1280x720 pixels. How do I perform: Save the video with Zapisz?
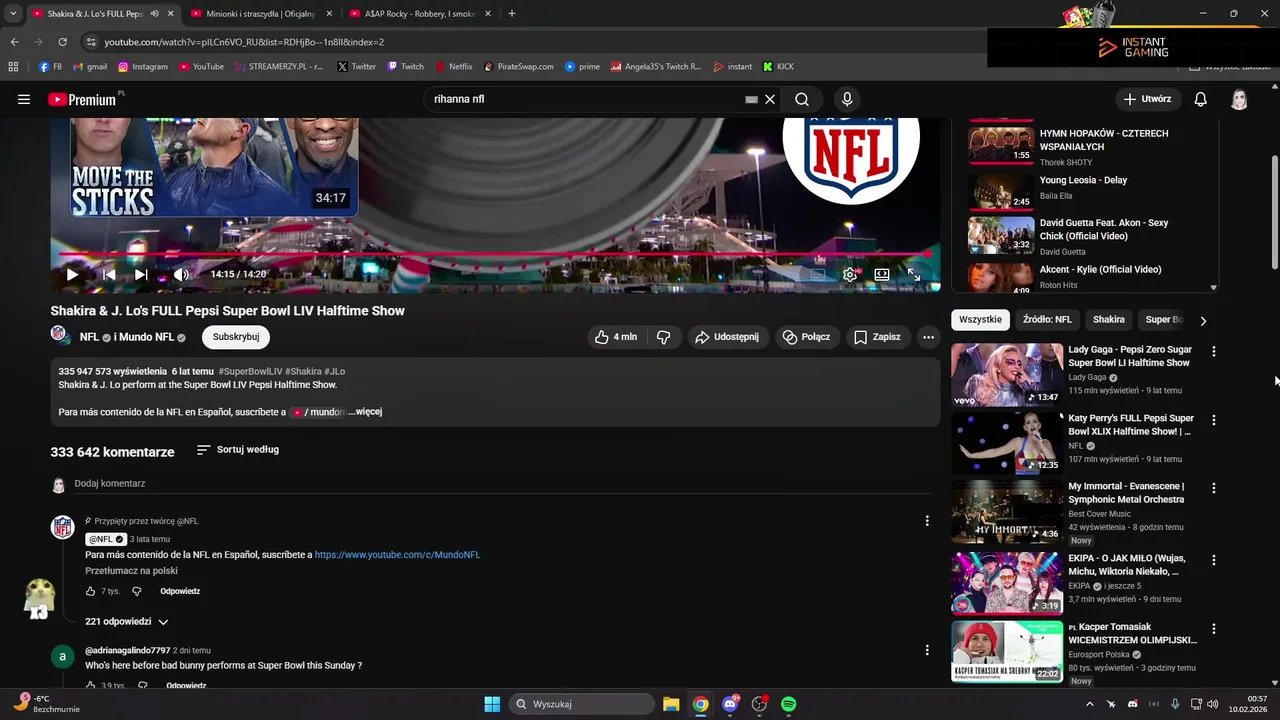(x=877, y=337)
